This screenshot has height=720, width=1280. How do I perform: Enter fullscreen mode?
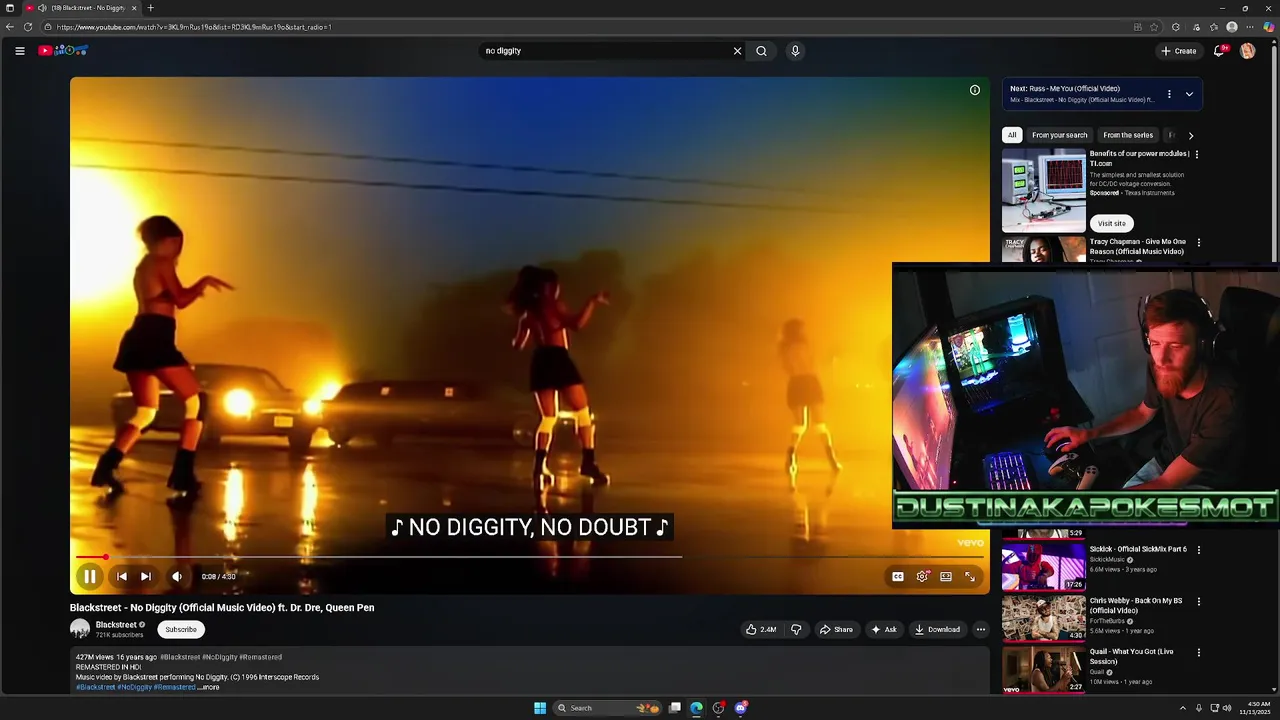pos(970,576)
